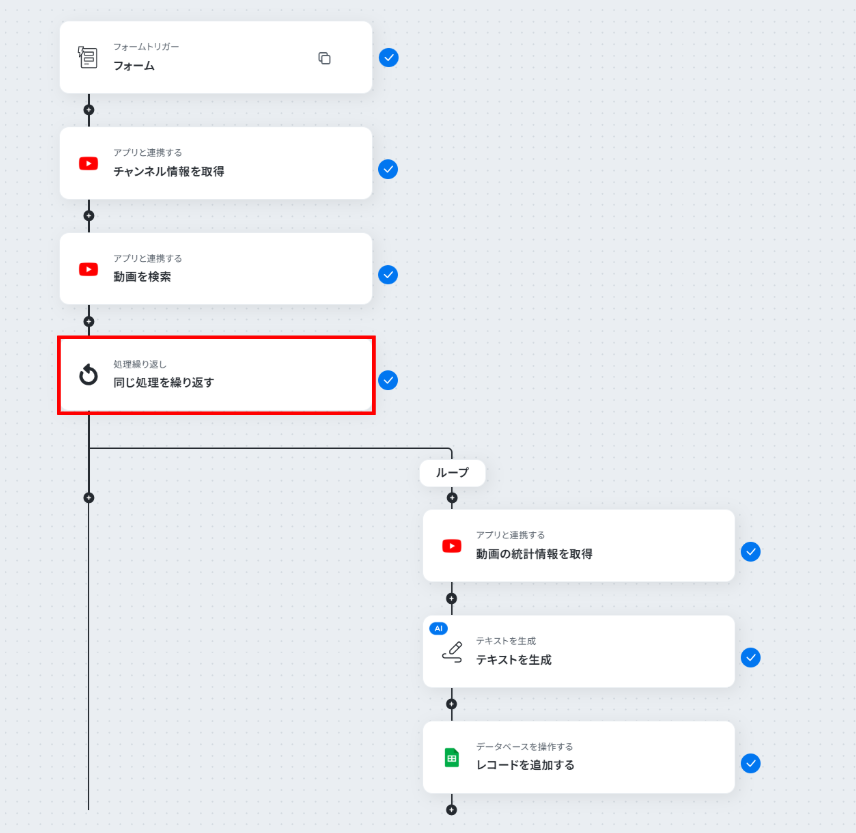This screenshot has height=833, width=856.
Task: Click the AI badge on テキストを生成
Action: [438, 628]
